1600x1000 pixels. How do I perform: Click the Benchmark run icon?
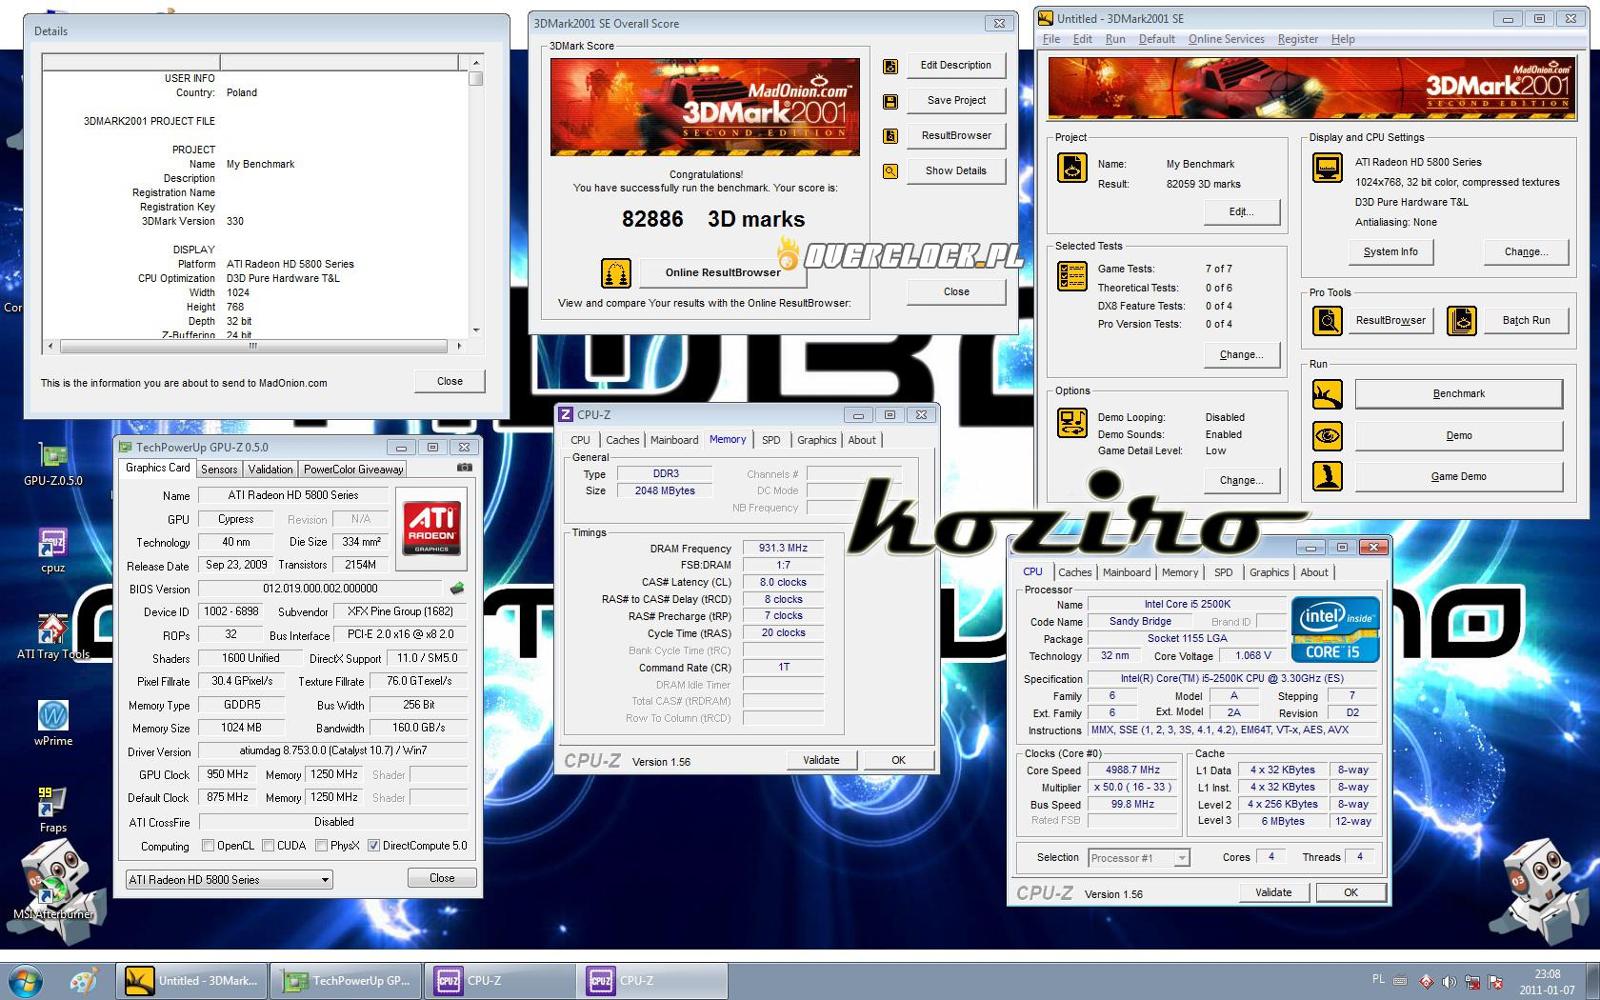point(1328,394)
